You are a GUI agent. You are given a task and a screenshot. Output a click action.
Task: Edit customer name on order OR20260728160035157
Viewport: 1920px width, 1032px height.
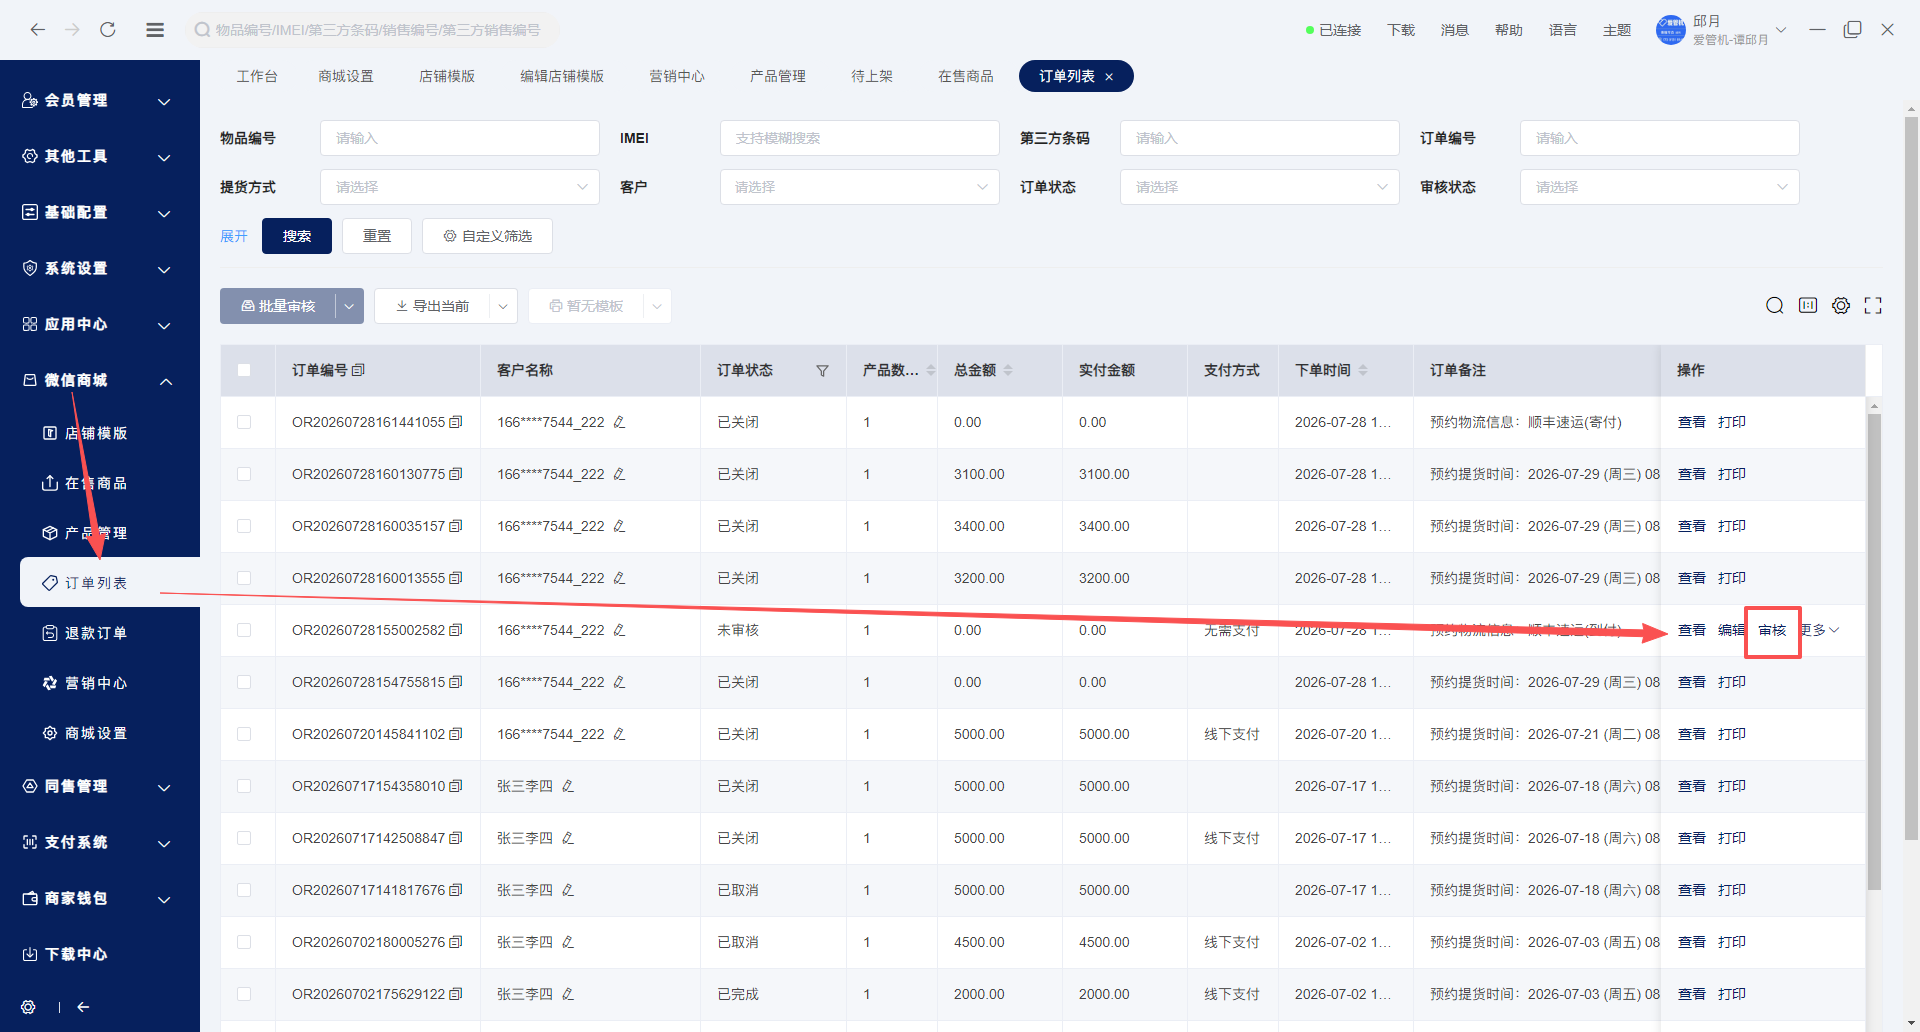[619, 526]
